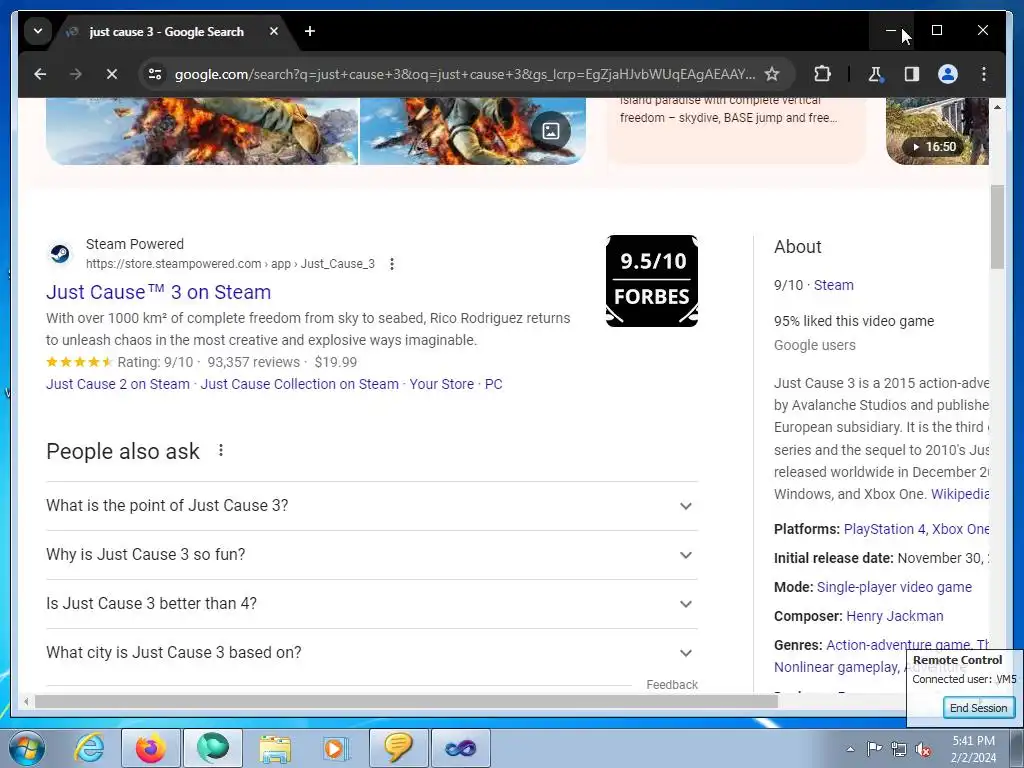Open the Steam result's three-dot options
Image resolution: width=1024 pixels, height=768 pixels.
pos(391,264)
